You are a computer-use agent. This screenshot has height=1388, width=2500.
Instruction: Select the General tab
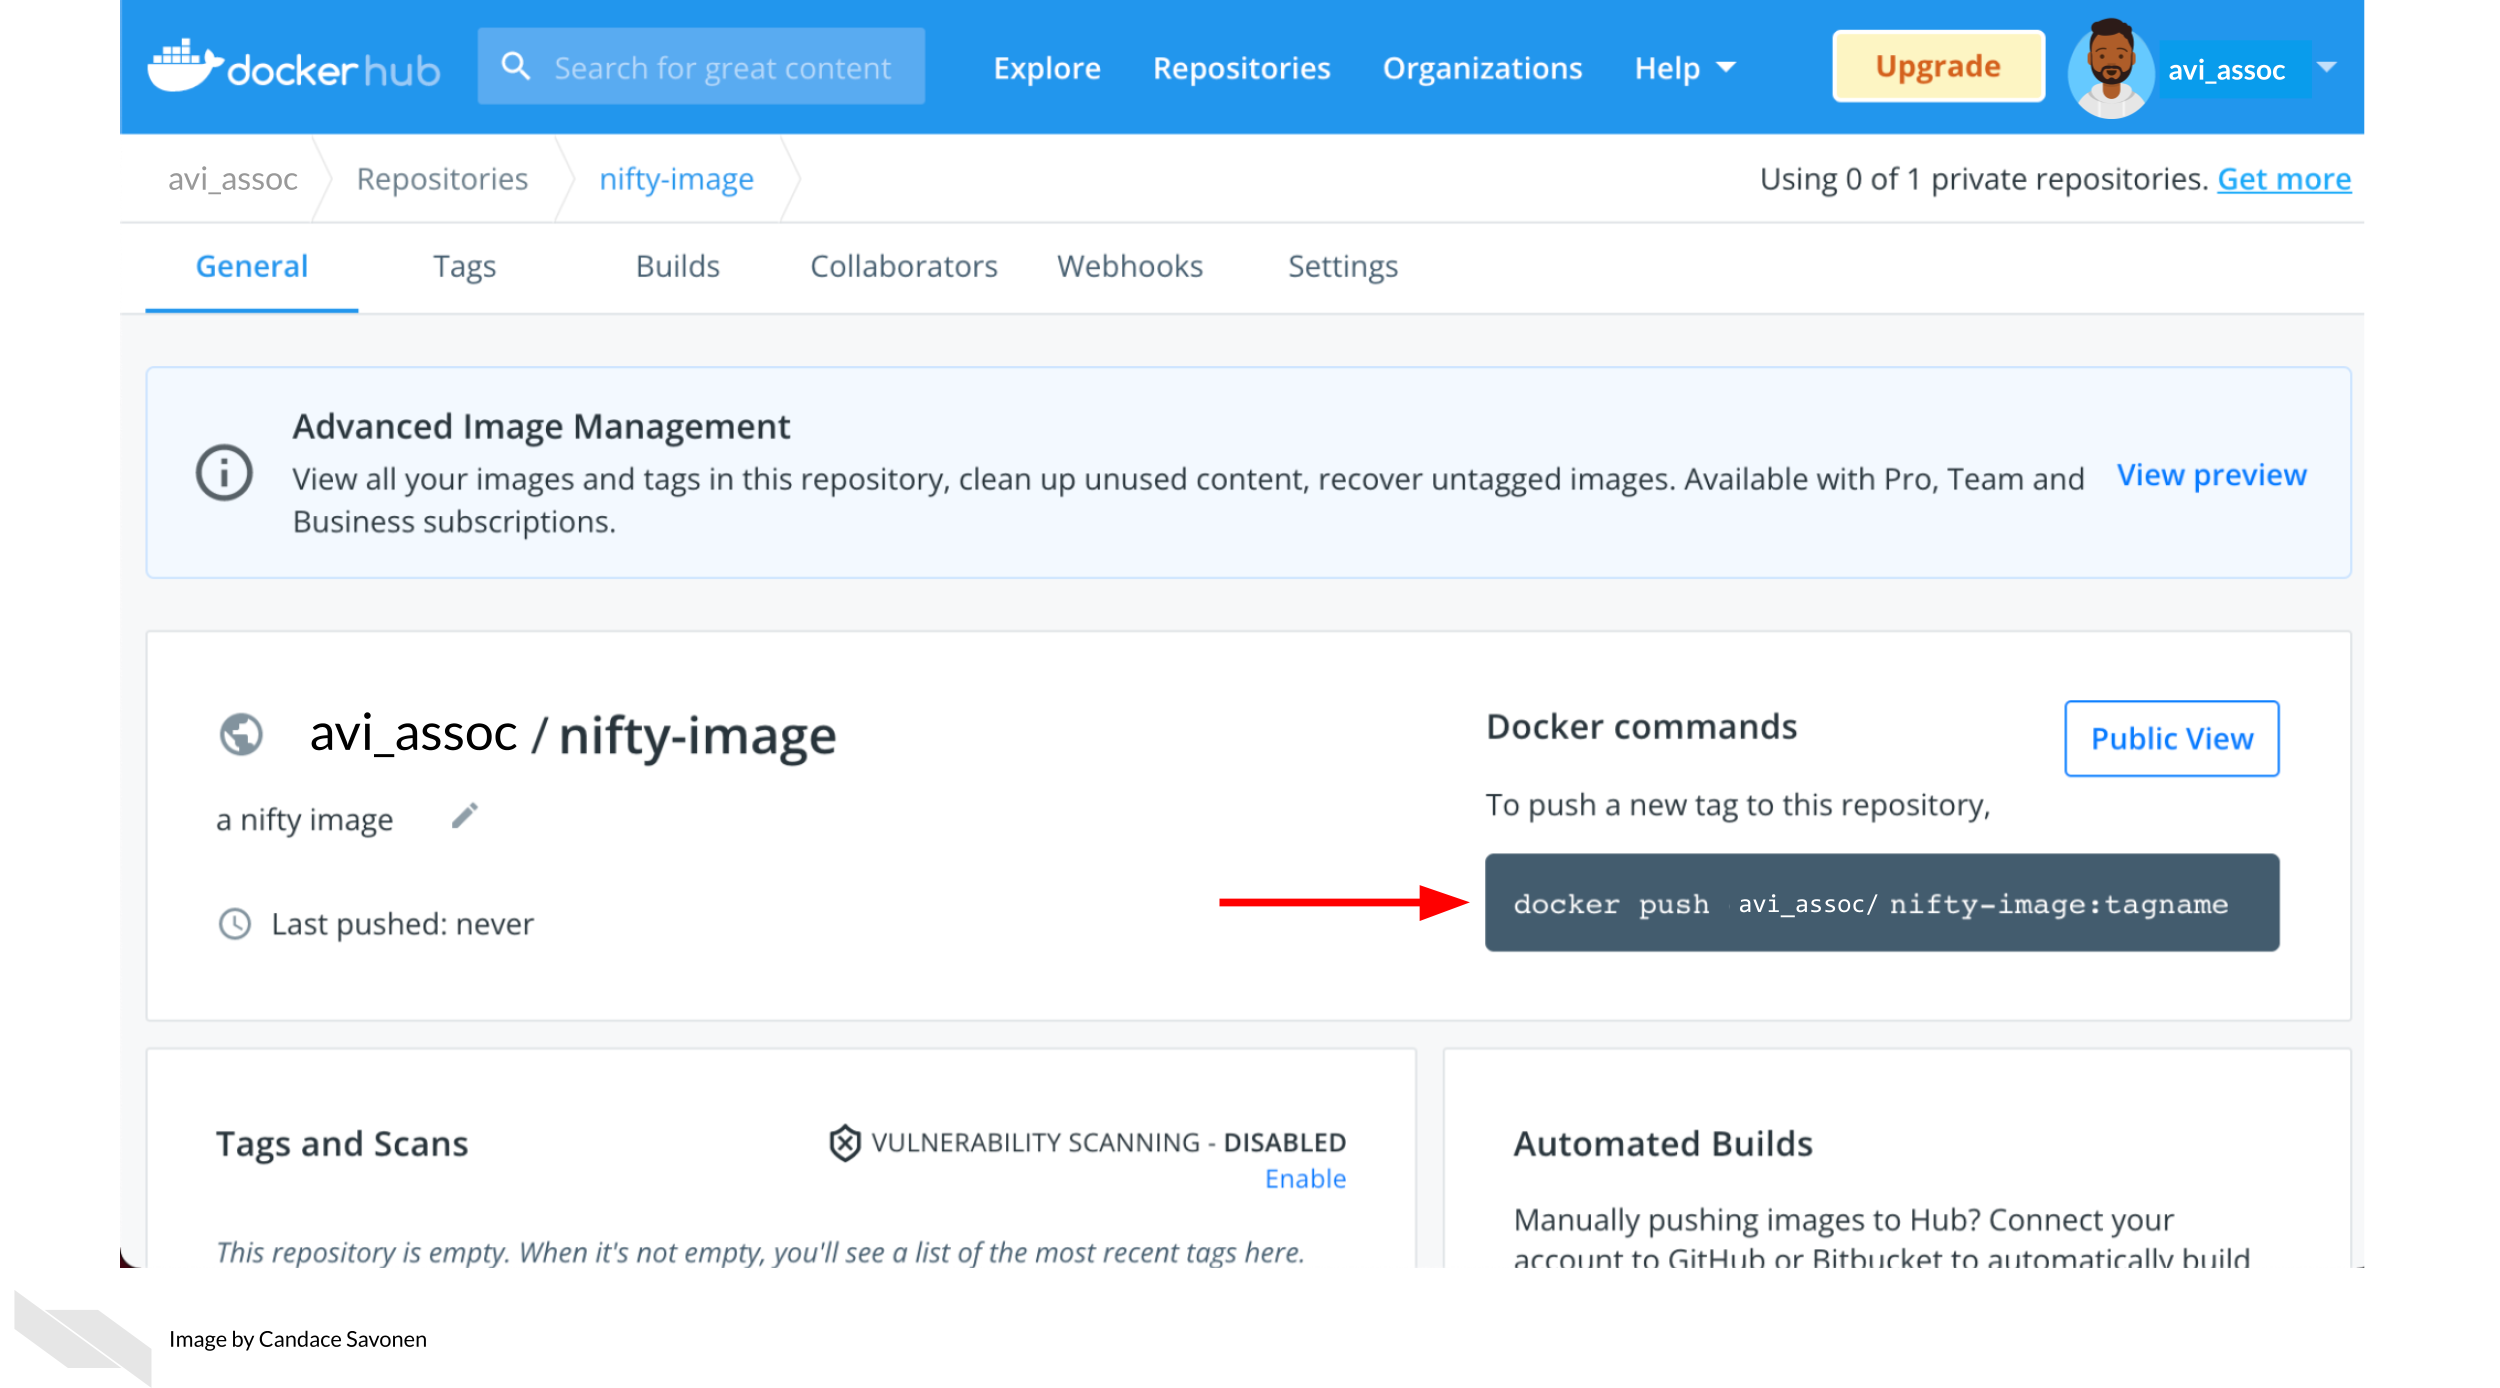pyautogui.click(x=252, y=266)
